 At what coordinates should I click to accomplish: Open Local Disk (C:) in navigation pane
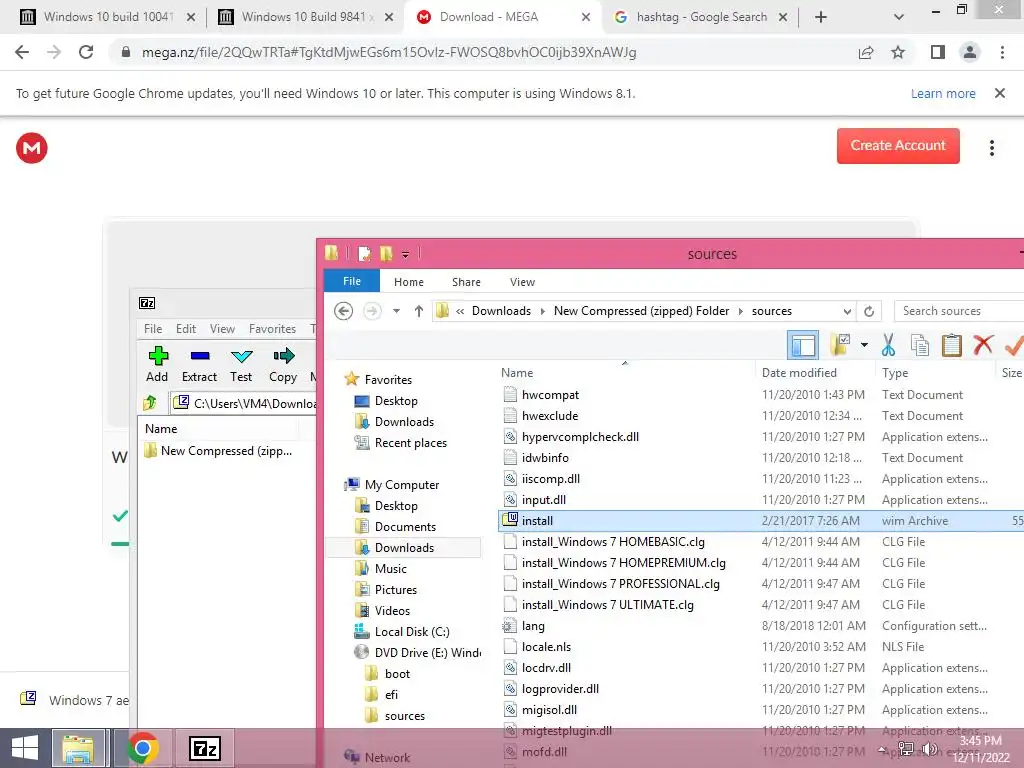[x=412, y=632]
